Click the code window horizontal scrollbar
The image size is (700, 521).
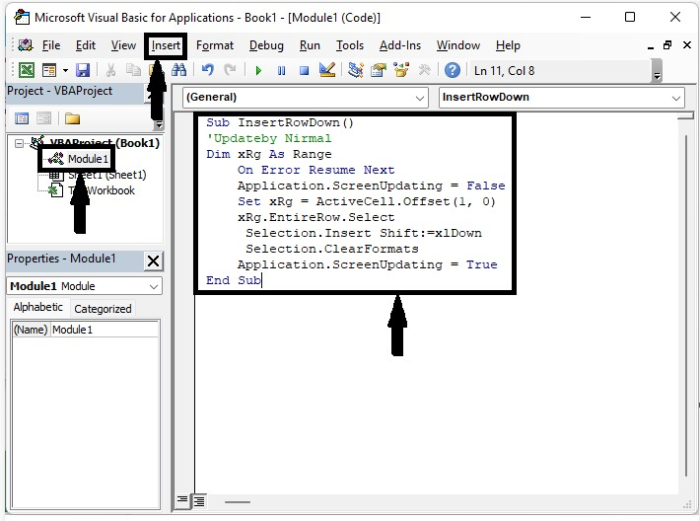238,502
